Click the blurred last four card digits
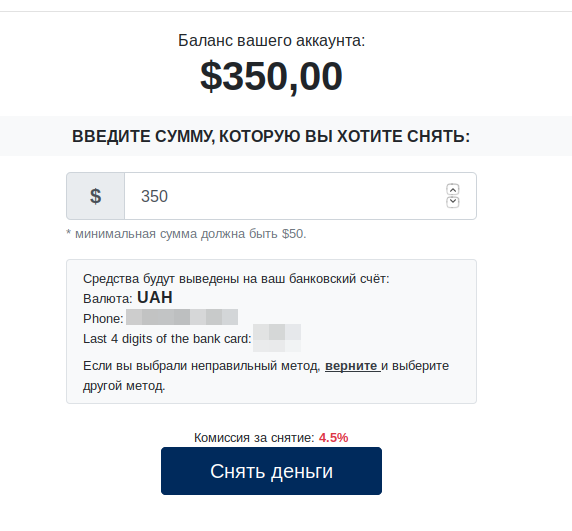Image resolution: width=572 pixels, height=531 pixels. click(277, 338)
